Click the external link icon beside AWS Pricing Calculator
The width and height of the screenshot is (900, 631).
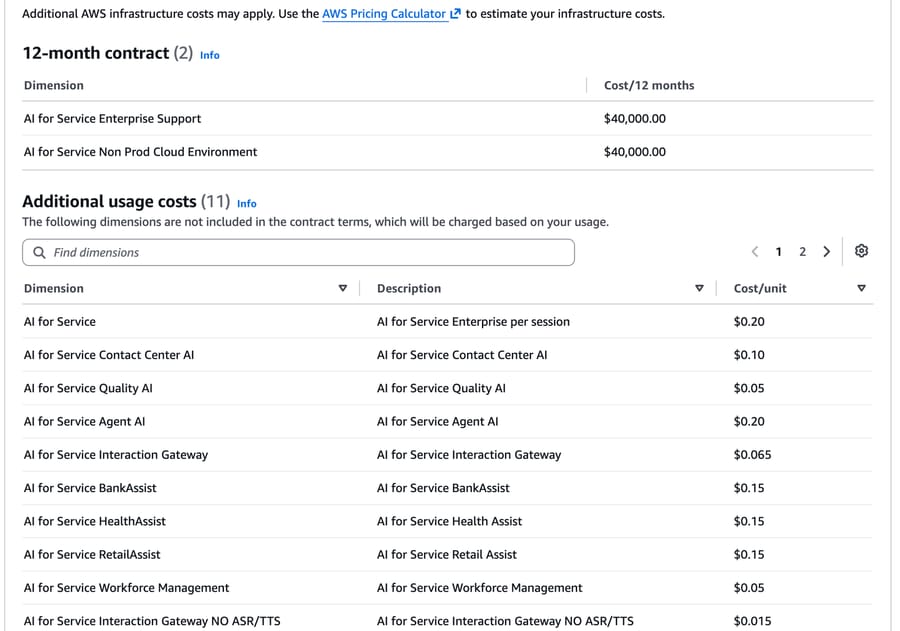point(455,13)
